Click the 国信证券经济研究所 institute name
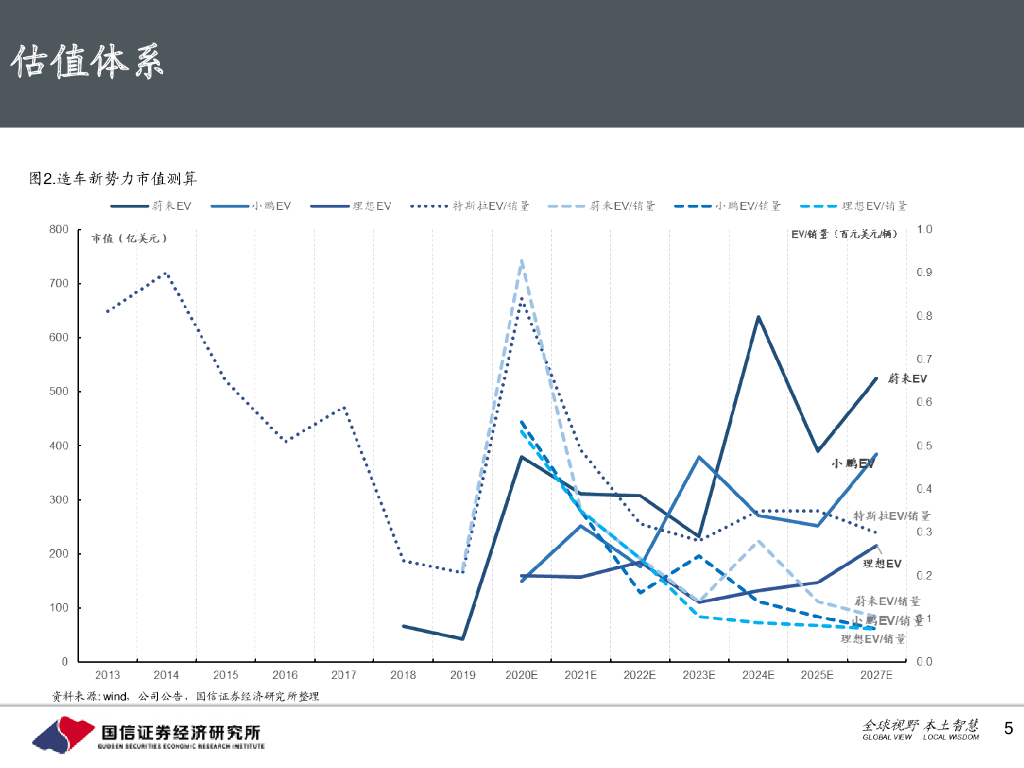Image resolution: width=1024 pixels, height=768 pixels. pyautogui.click(x=181, y=733)
